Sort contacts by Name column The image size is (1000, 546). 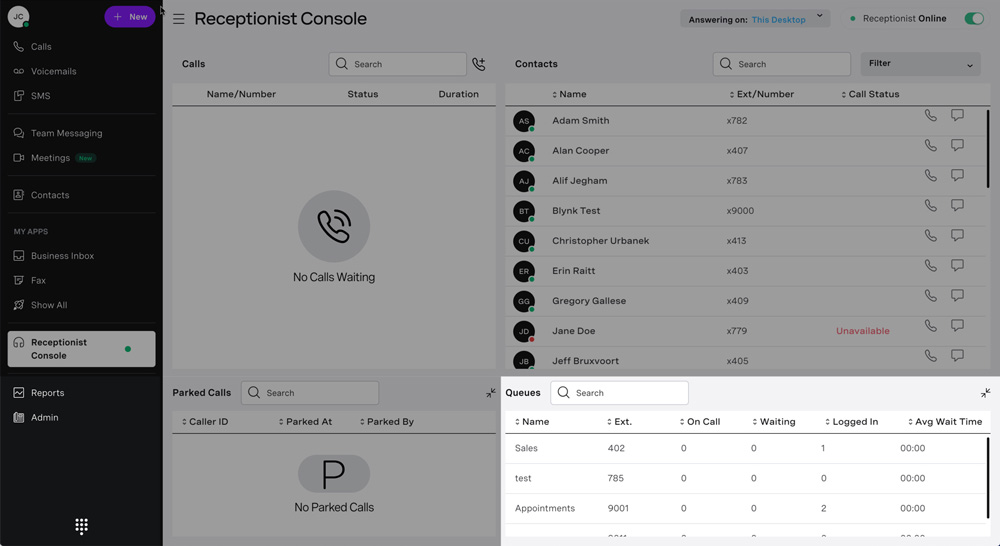pyautogui.click(x=572, y=94)
